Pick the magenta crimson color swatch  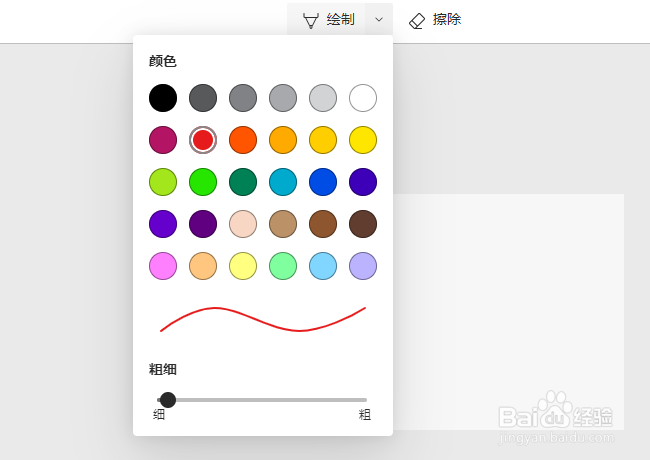163,140
